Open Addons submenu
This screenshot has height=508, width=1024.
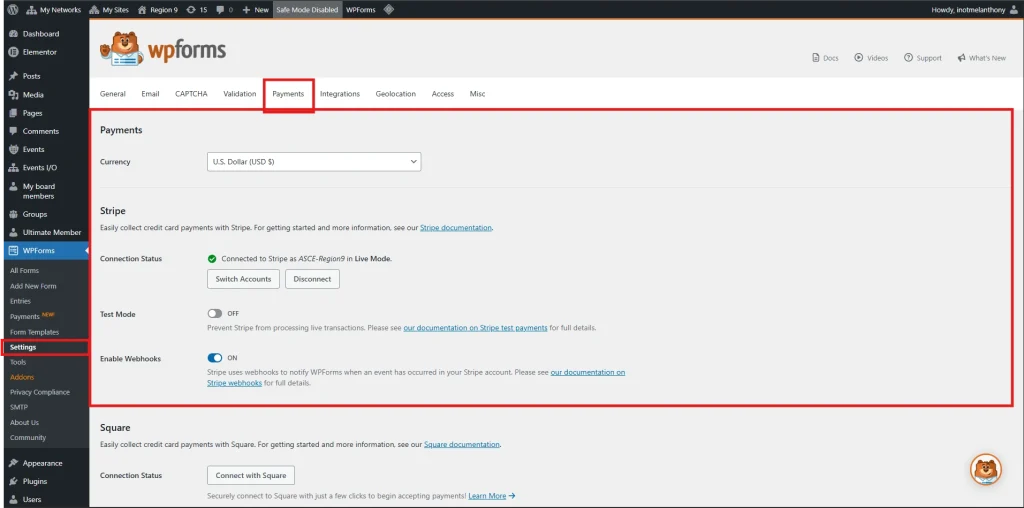click(22, 377)
